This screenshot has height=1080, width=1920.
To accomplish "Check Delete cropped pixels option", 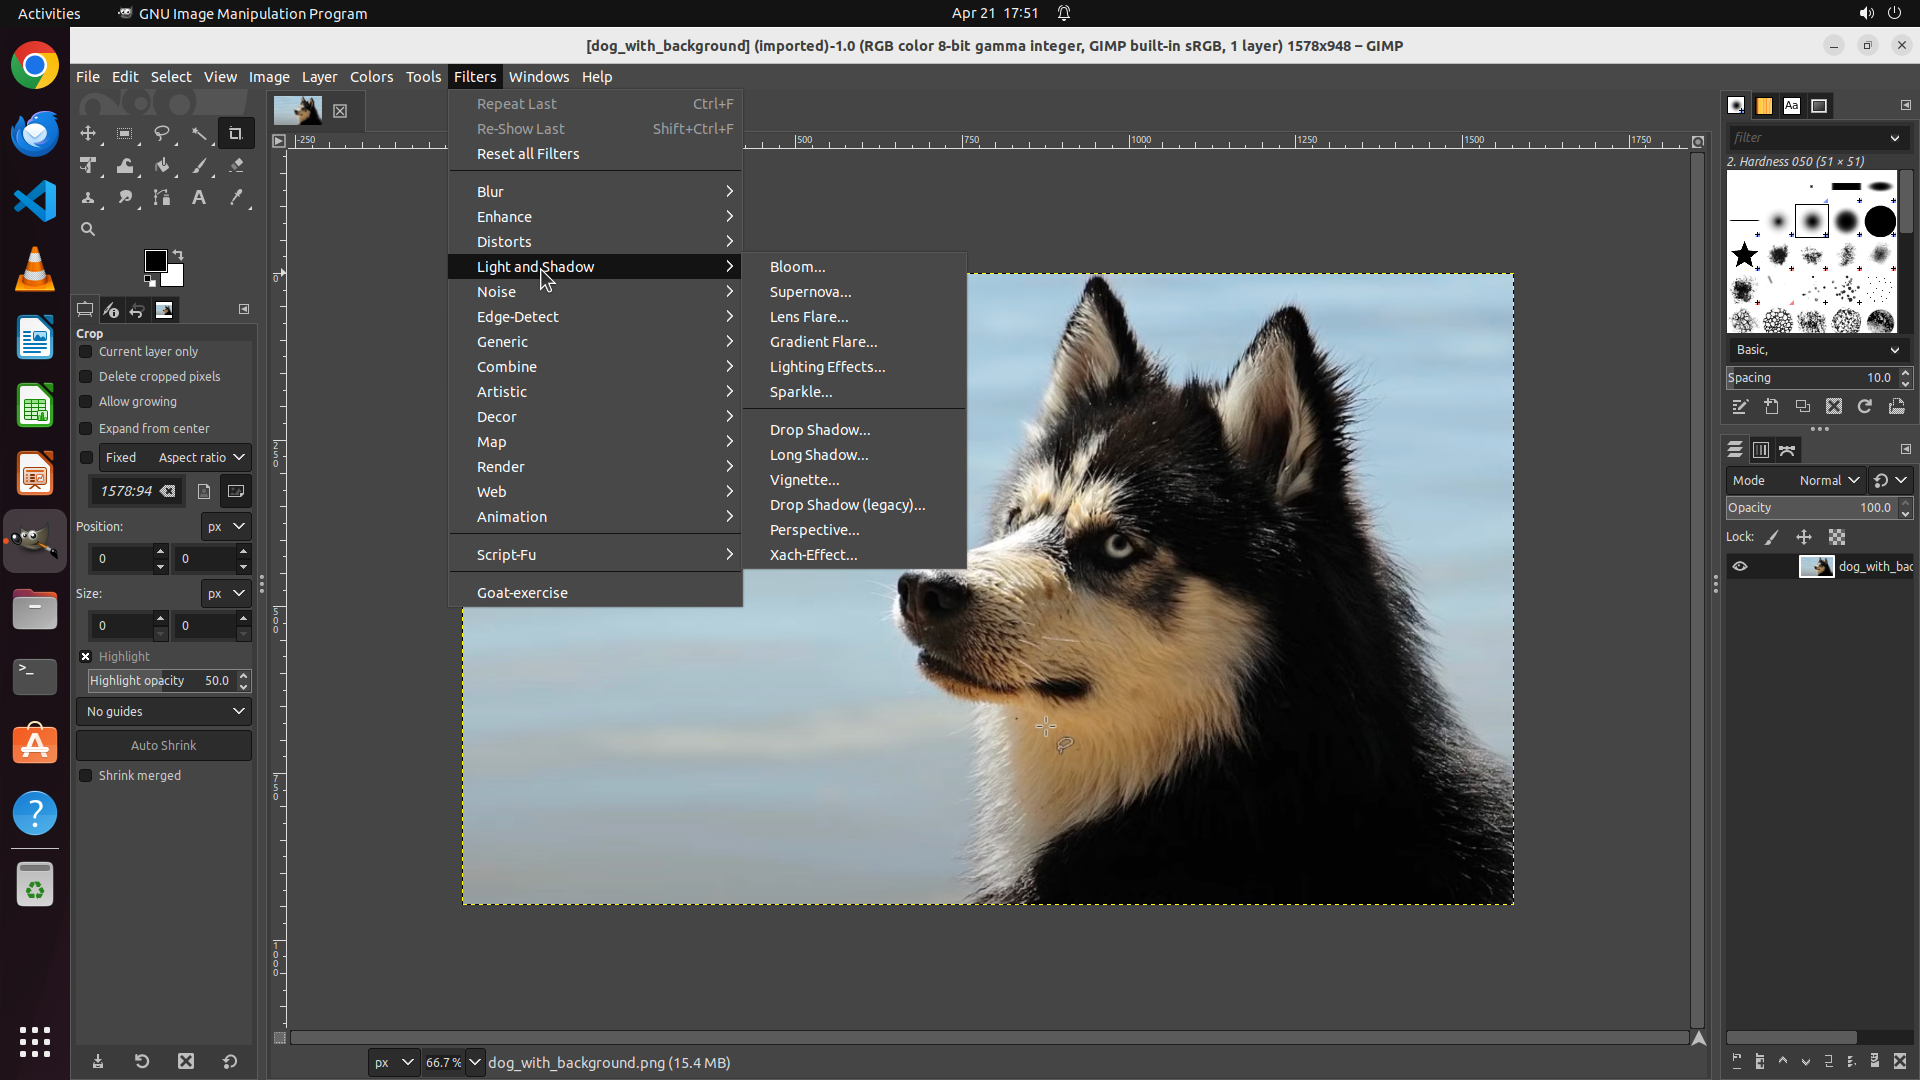I will point(86,377).
